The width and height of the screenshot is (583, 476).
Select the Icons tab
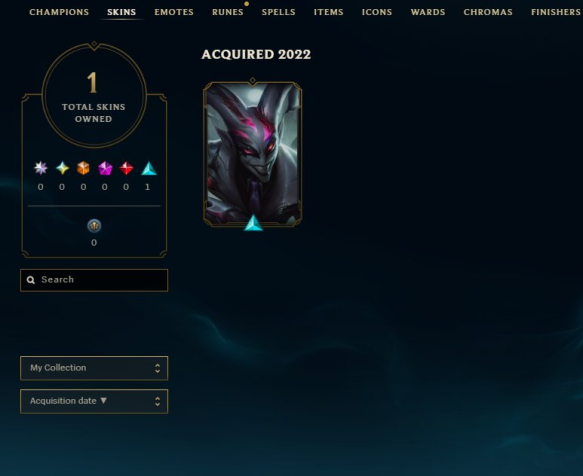pyautogui.click(x=377, y=12)
